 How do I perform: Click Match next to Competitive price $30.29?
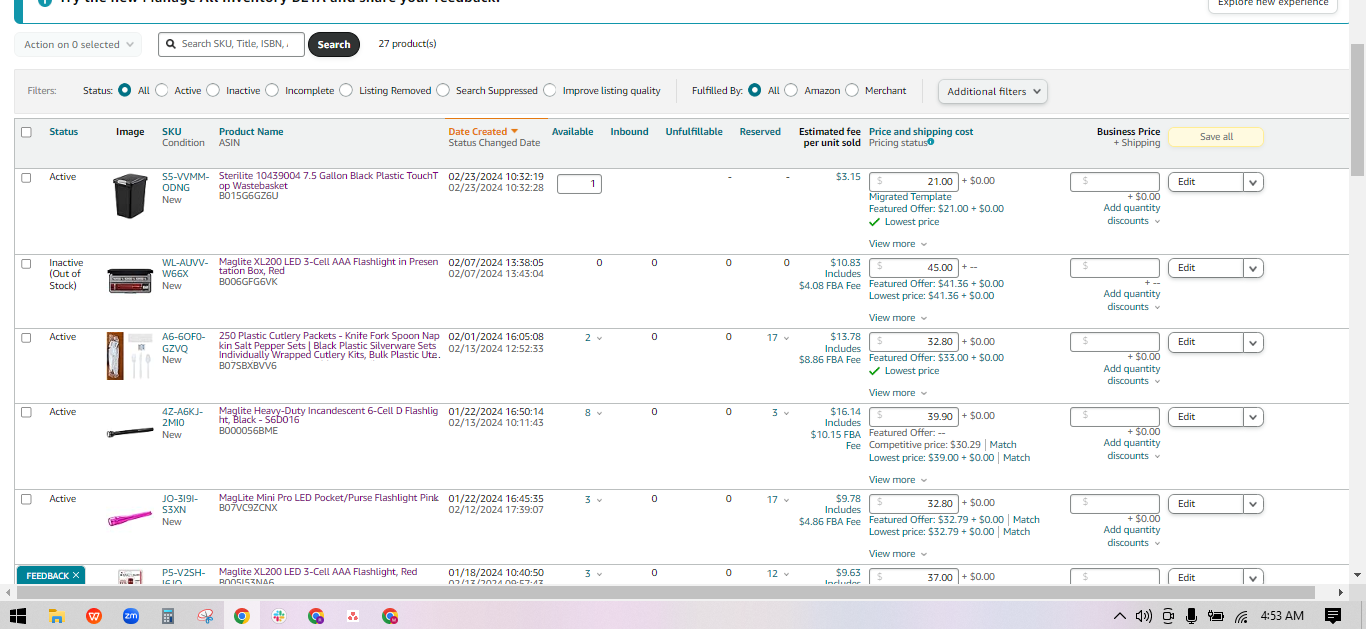point(1003,445)
